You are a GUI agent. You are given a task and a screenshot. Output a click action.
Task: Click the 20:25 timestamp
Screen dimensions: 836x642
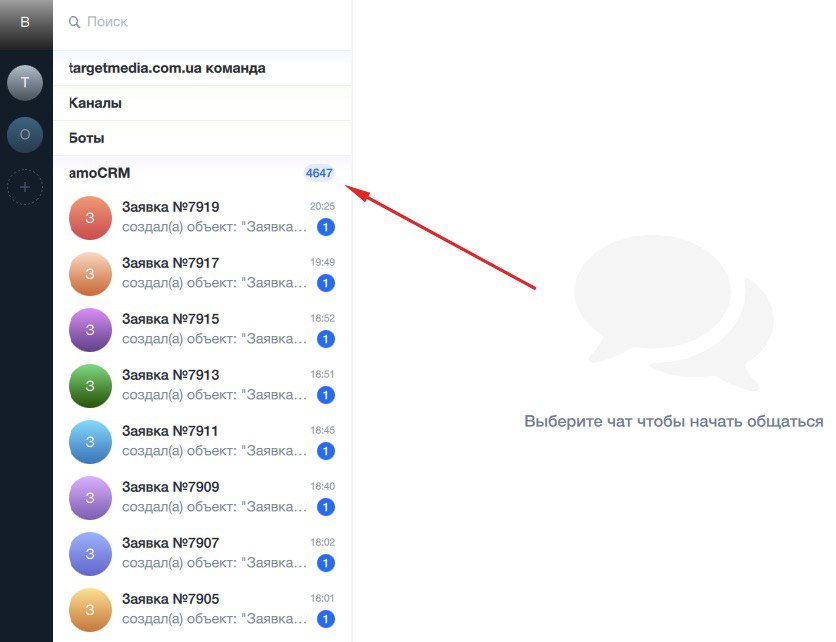[322, 206]
